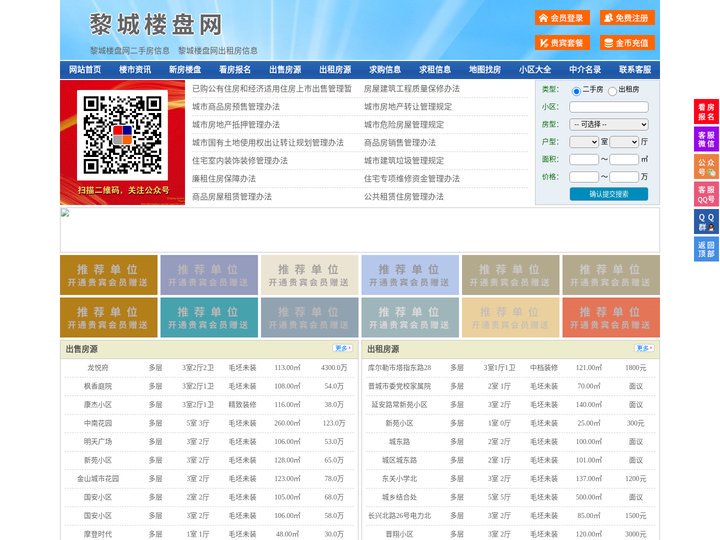Screen dimensions: 720x540
Task: Open 求租信息 nav item
Action: click(x=435, y=70)
